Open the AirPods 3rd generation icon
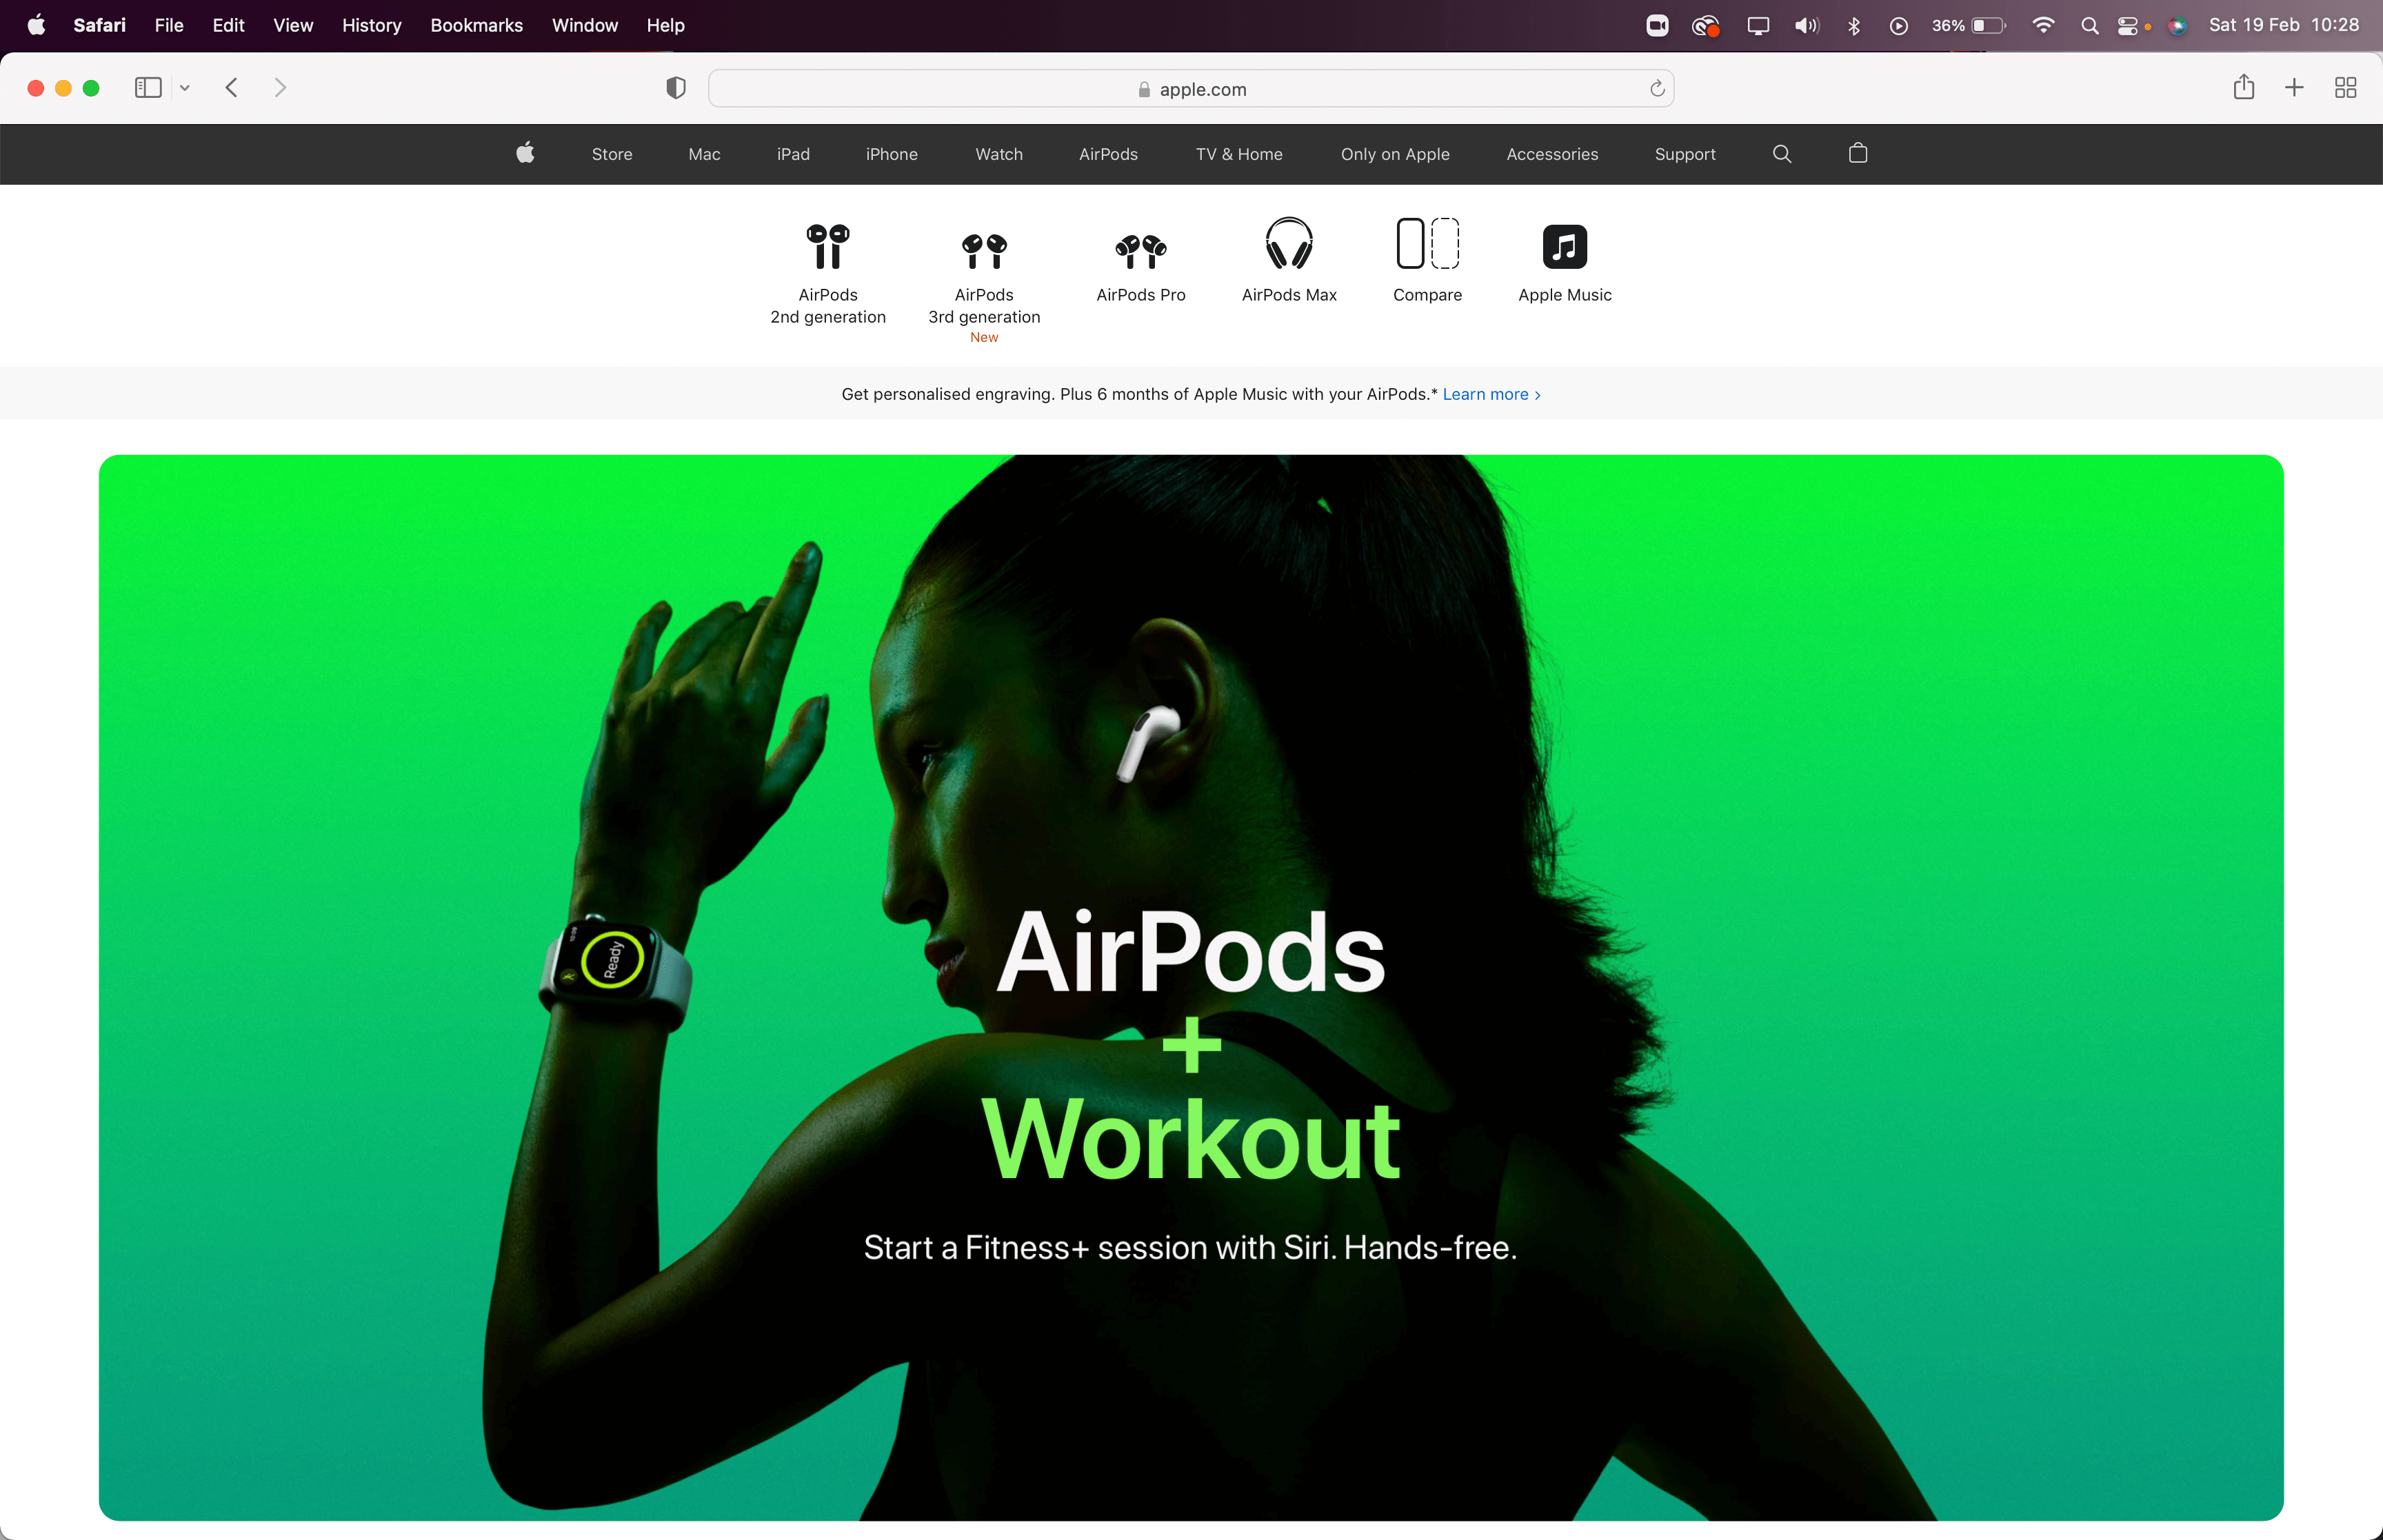The image size is (2383, 1540). [984, 251]
